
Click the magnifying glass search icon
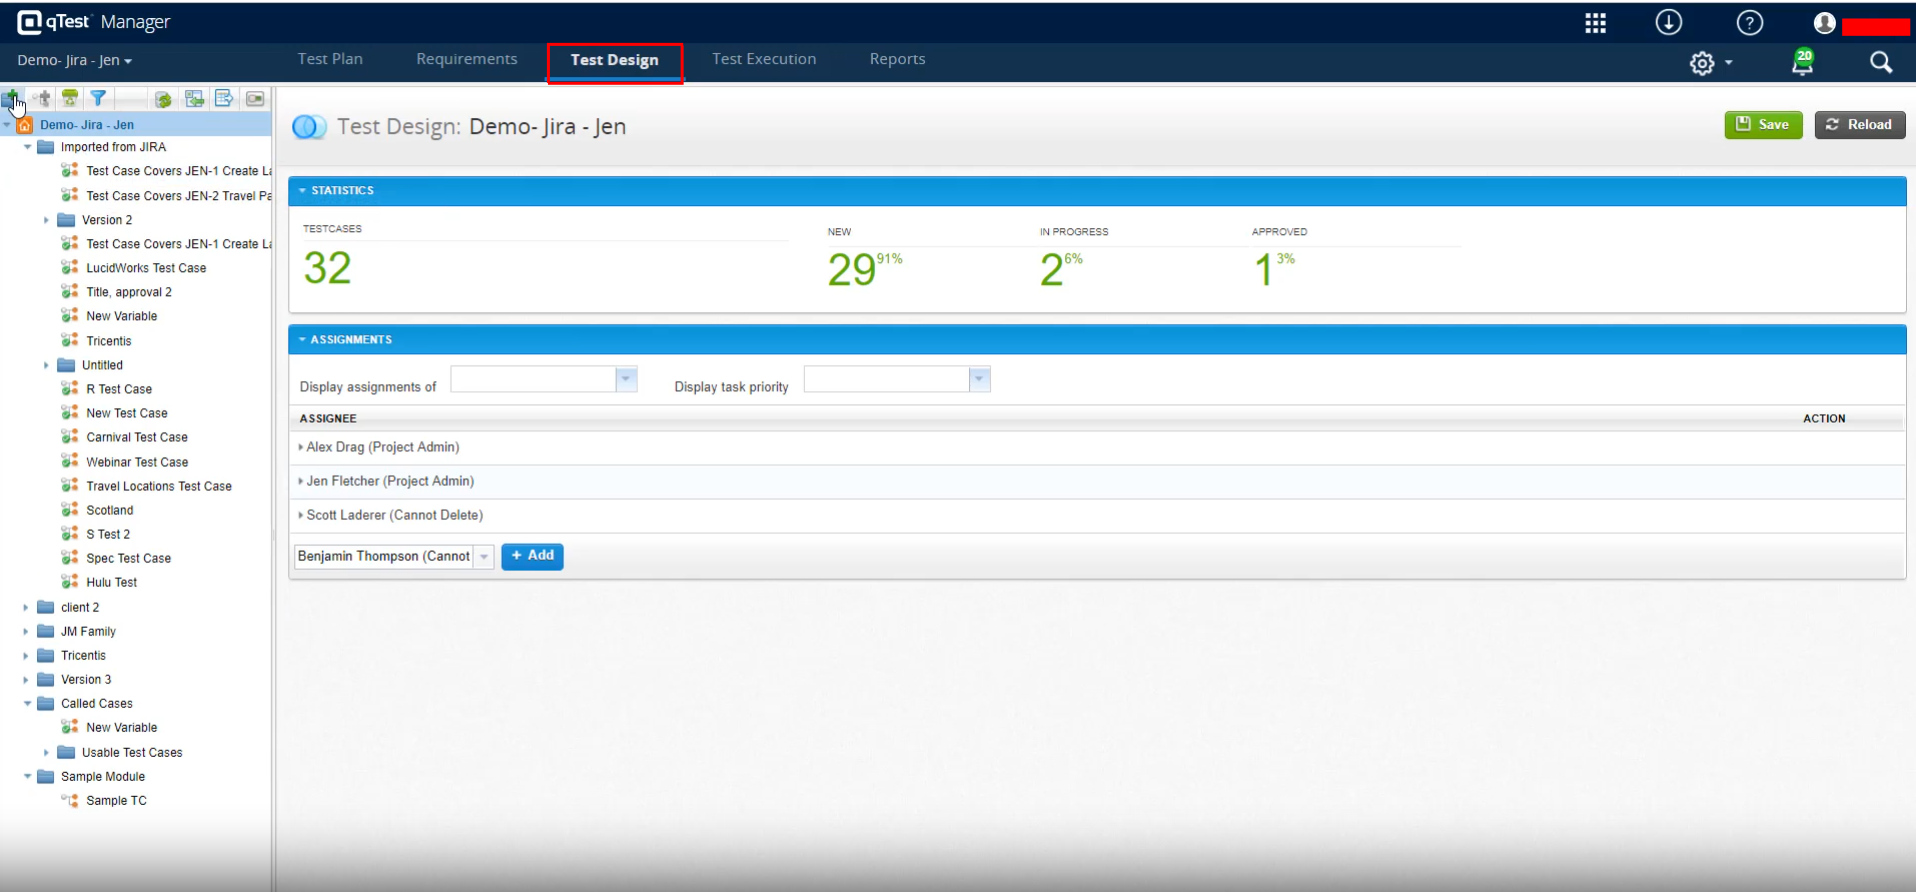[1880, 63]
